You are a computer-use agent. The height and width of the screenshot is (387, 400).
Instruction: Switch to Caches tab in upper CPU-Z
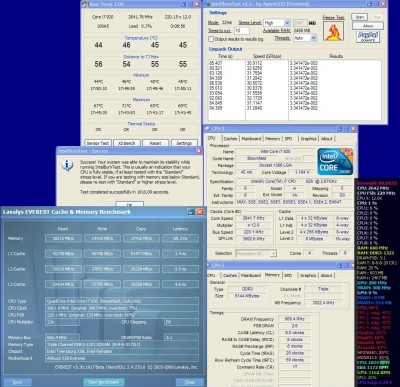tap(230, 139)
